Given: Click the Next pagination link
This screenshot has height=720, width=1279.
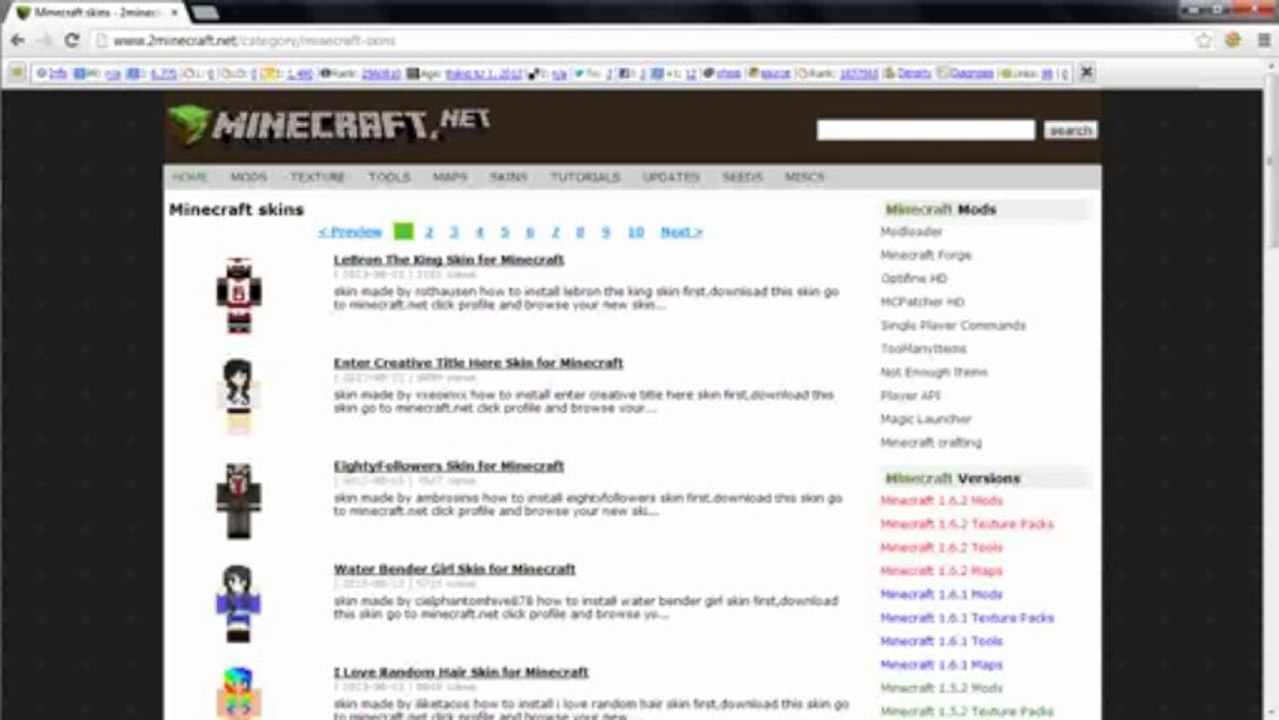Looking at the screenshot, I should click(681, 232).
